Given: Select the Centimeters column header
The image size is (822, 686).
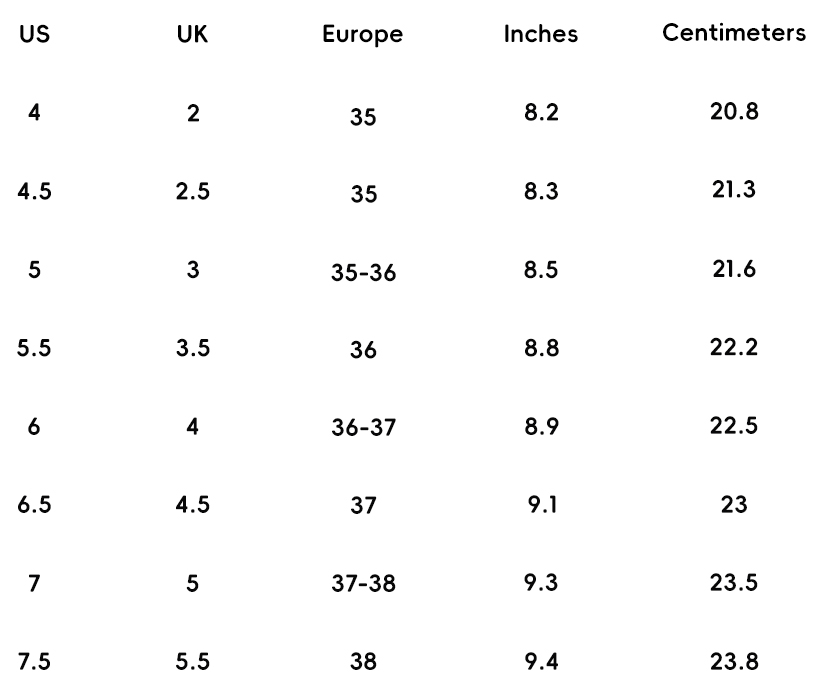Looking at the screenshot, I should point(734,33).
